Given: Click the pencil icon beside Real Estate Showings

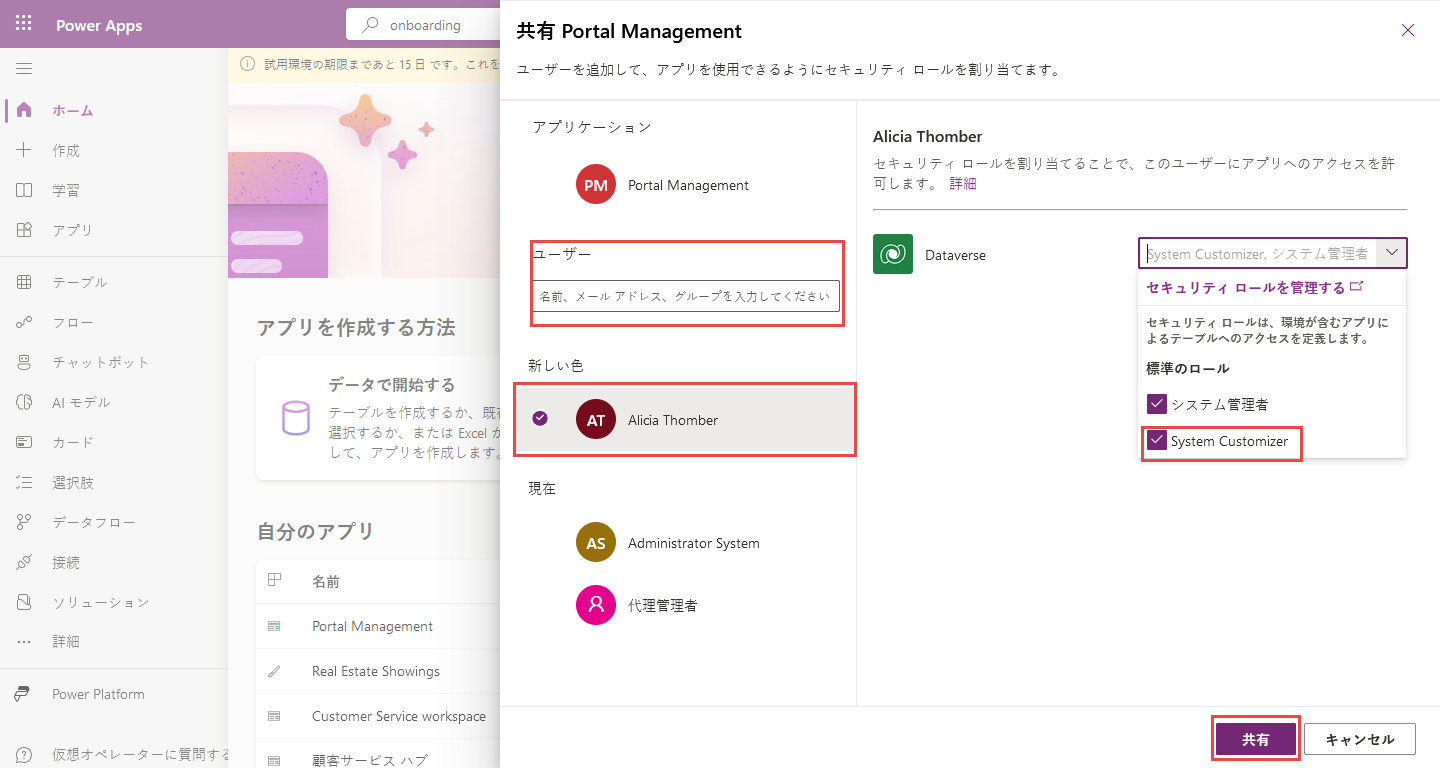Looking at the screenshot, I should pos(275,671).
